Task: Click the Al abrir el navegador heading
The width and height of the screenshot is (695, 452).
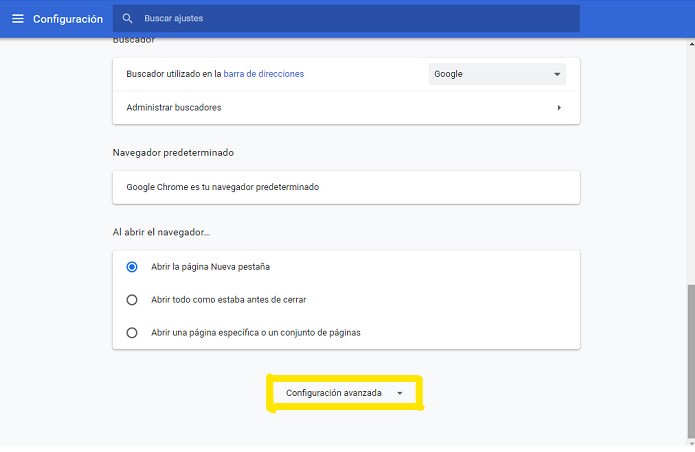Action: coord(161,232)
